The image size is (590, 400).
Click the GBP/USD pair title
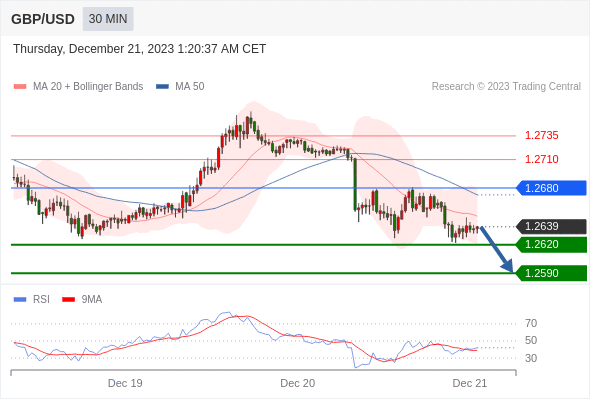[43, 19]
